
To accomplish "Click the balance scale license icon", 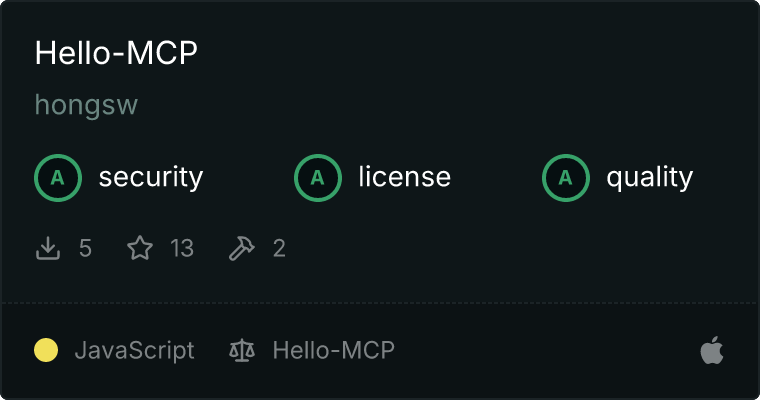I will [242, 351].
